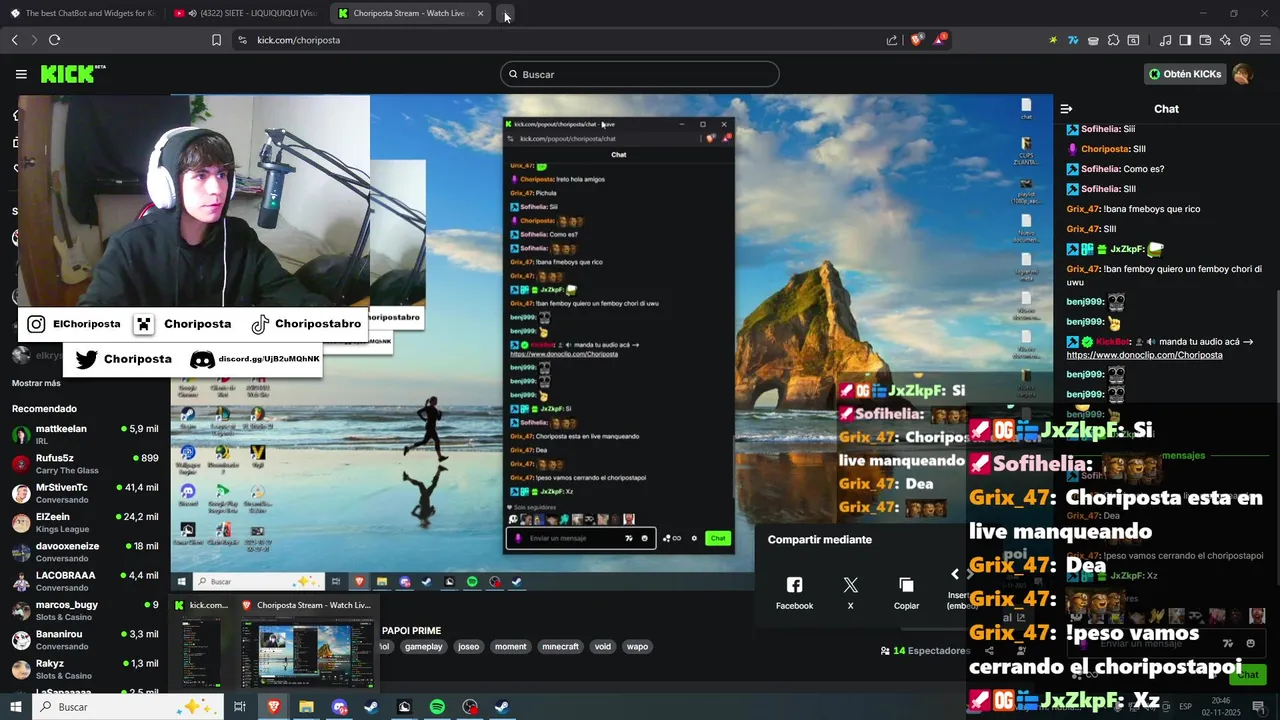Click the Buscar search box on Kick

[640, 74]
